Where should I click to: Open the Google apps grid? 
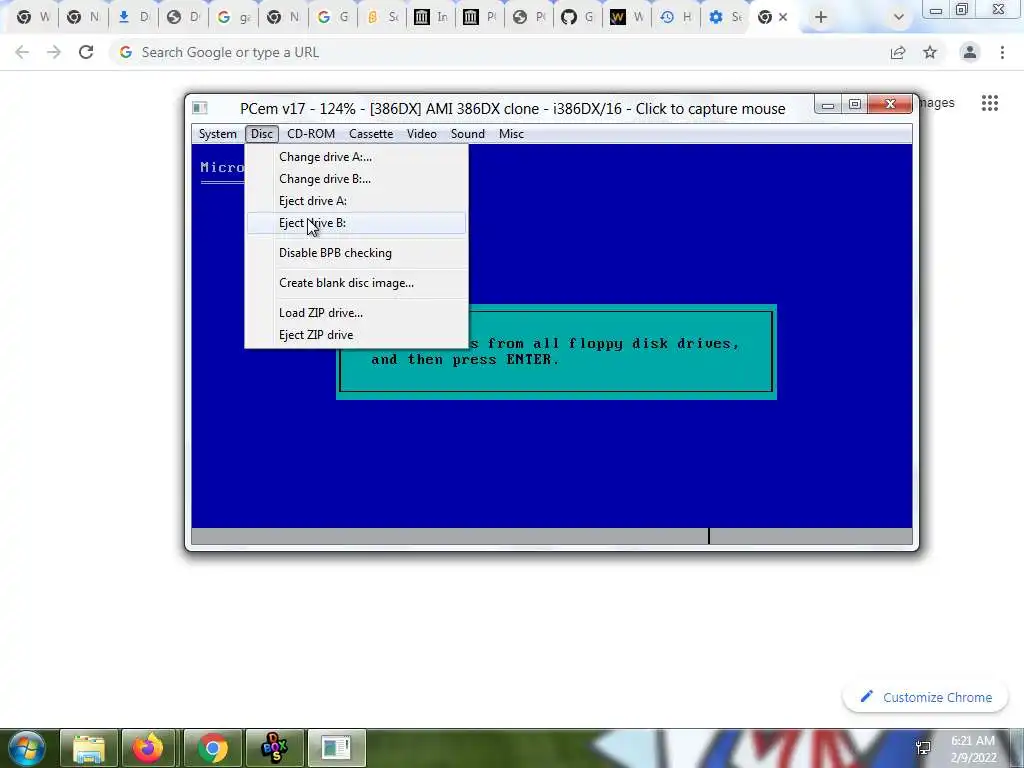(x=990, y=103)
